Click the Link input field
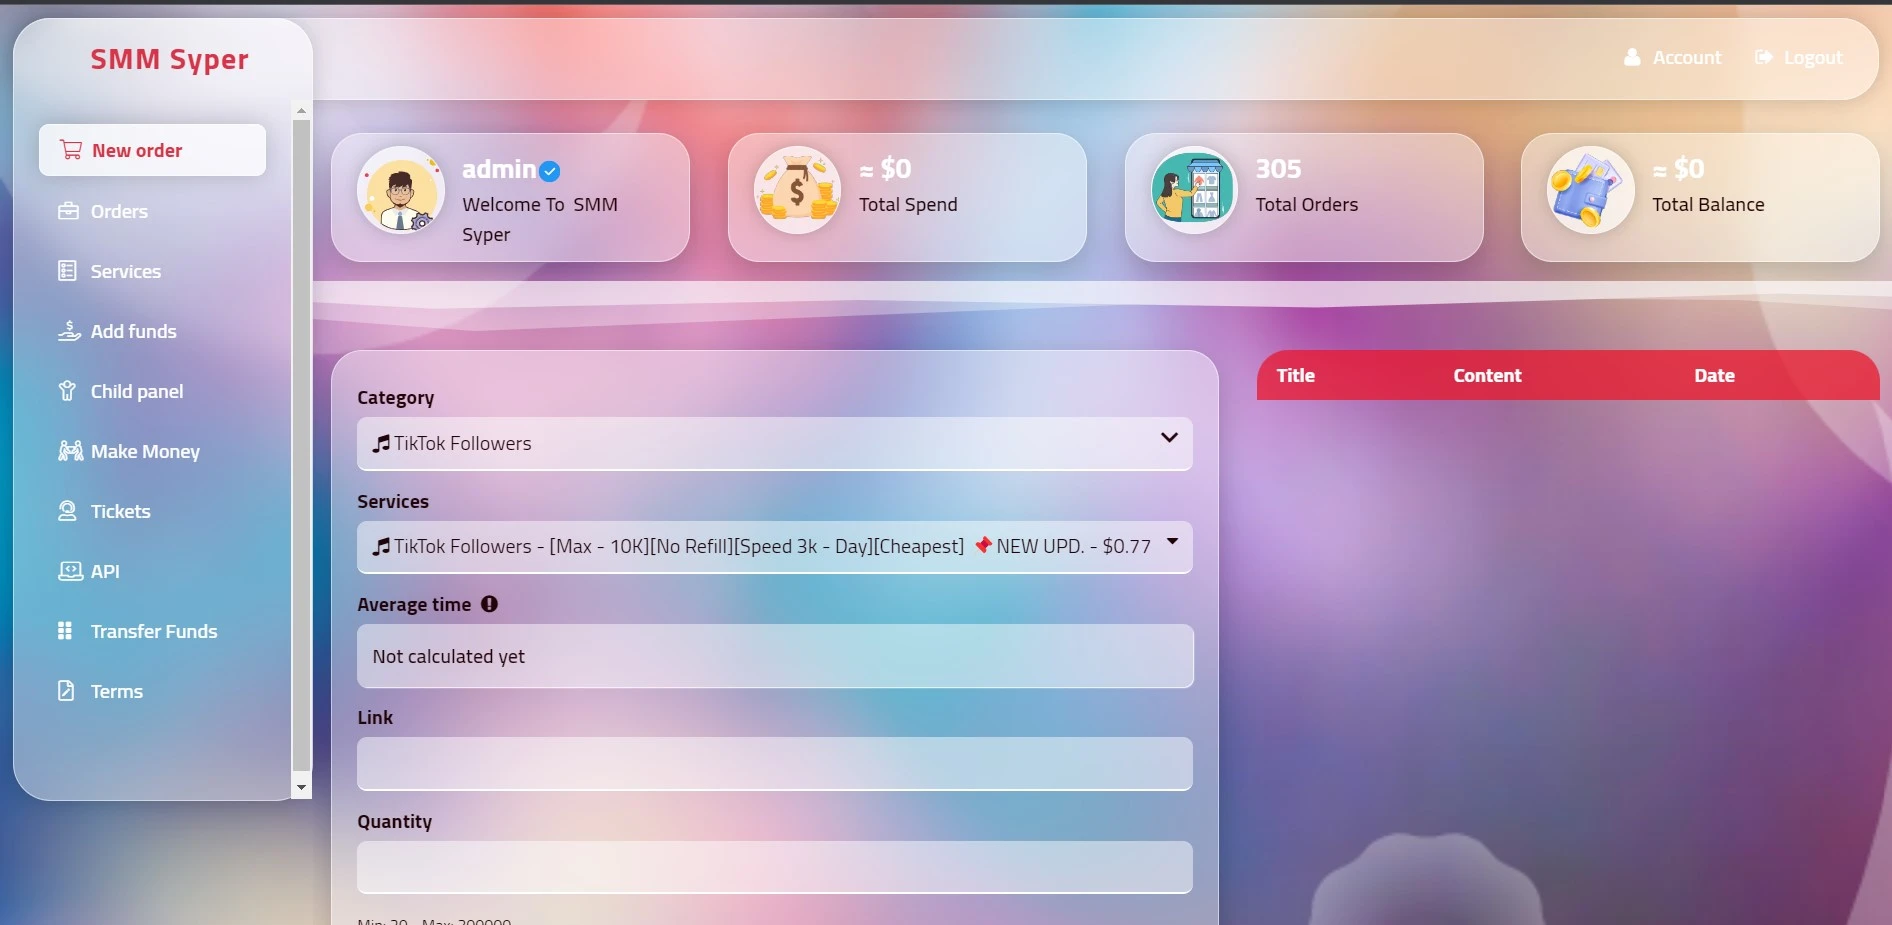1892x925 pixels. coord(775,764)
